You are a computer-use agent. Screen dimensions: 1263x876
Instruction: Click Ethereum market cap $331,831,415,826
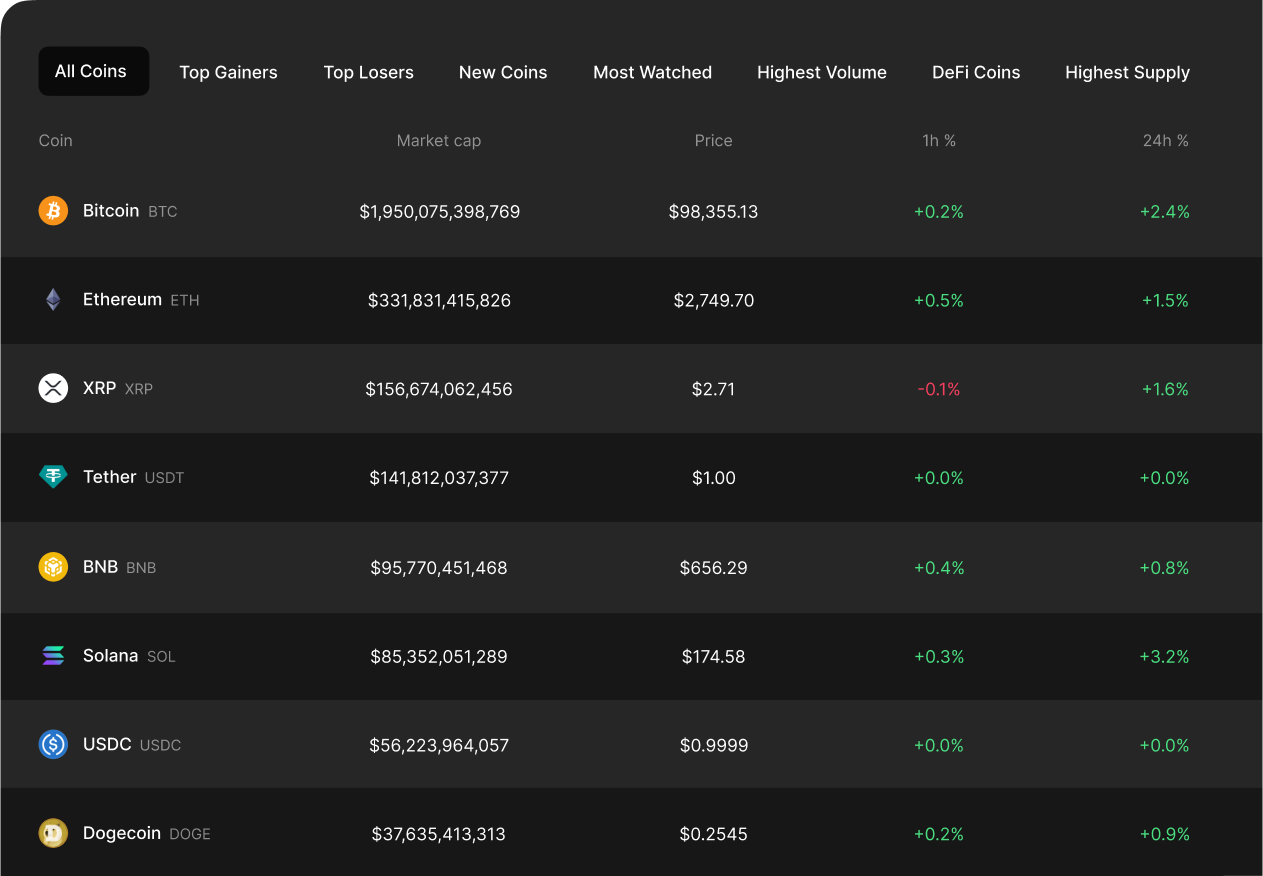[x=440, y=301]
